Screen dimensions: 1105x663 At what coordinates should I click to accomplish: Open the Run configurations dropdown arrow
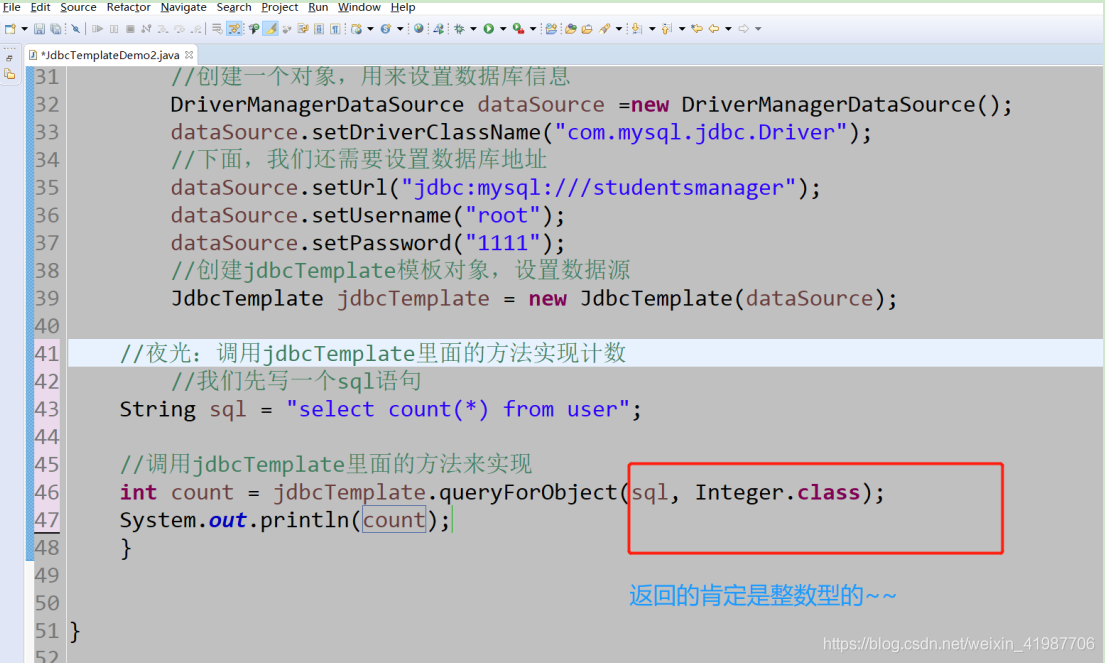[503, 29]
